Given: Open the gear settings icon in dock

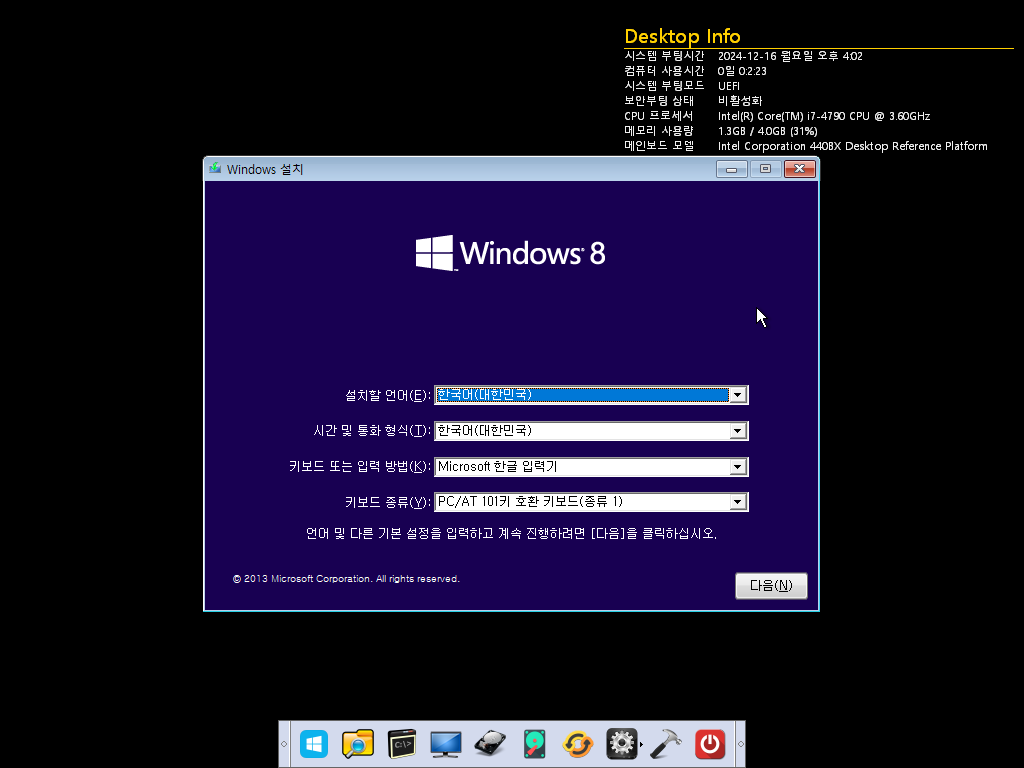Looking at the screenshot, I should click(621, 744).
